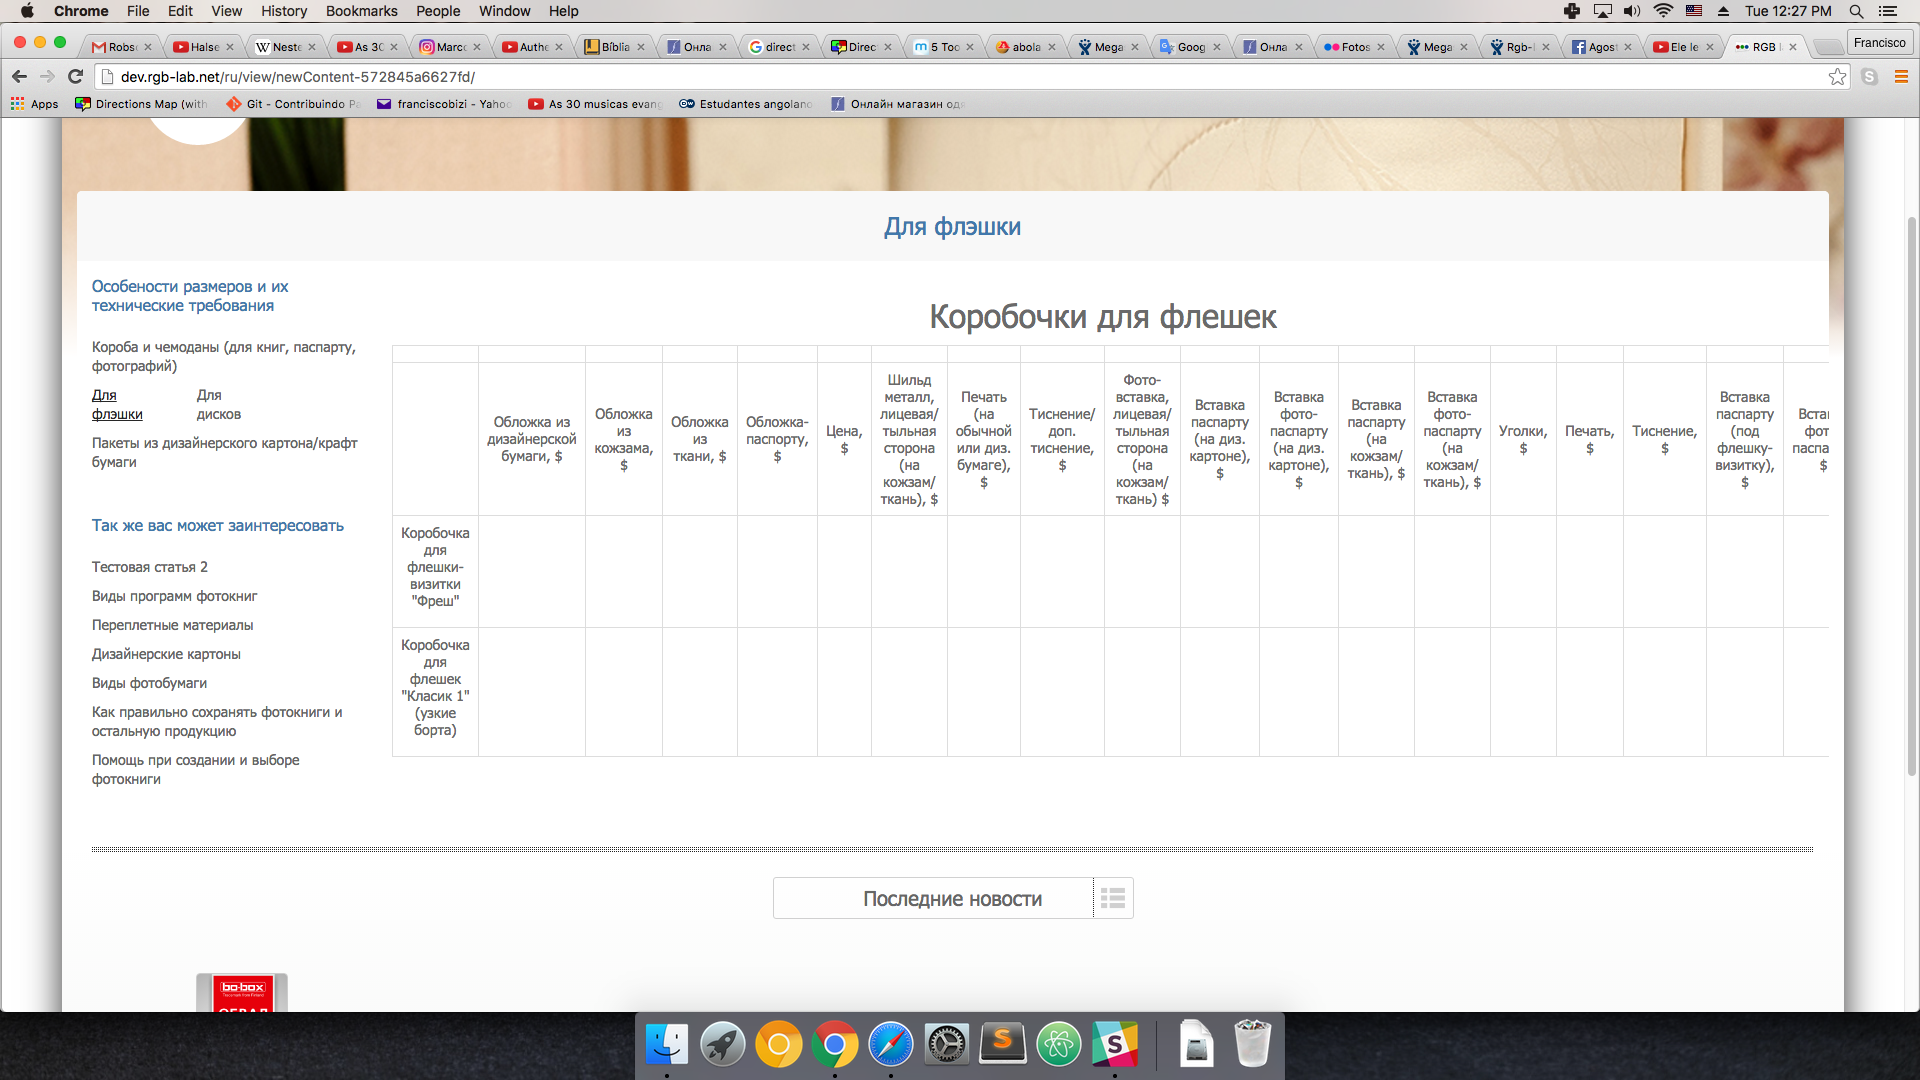The width and height of the screenshot is (1920, 1080).
Task: Open Safari from the dock
Action: pos(890,1045)
